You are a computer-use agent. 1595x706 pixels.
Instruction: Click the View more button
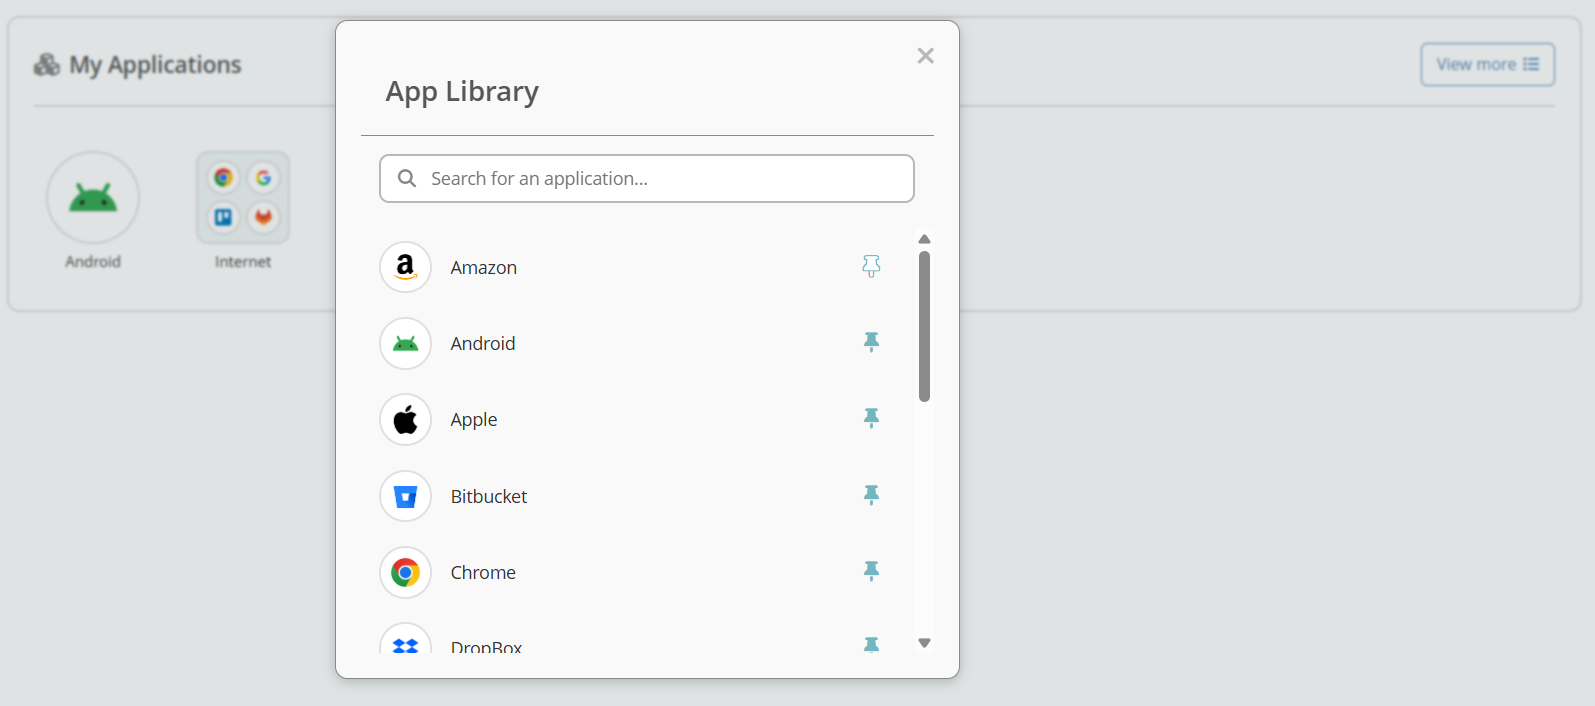tap(1487, 64)
